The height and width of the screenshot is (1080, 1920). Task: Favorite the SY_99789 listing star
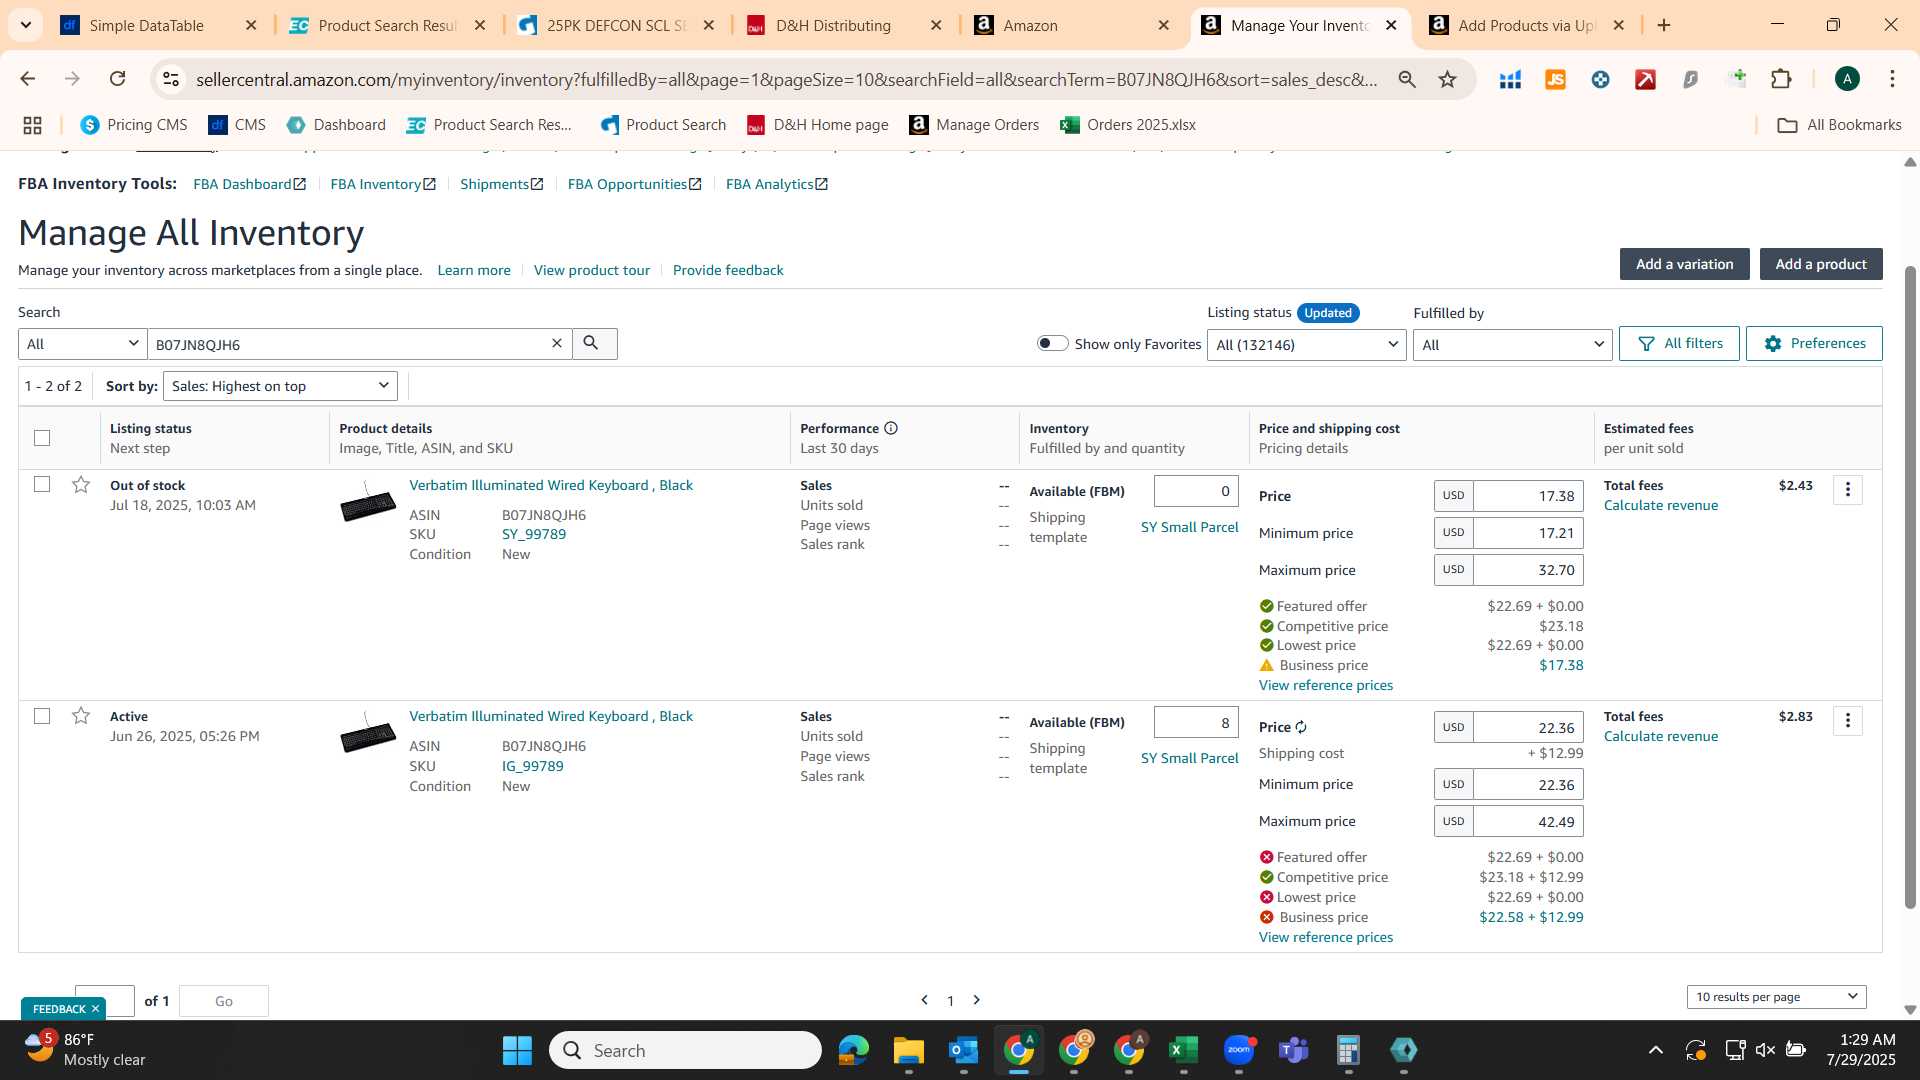click(81, 485)
